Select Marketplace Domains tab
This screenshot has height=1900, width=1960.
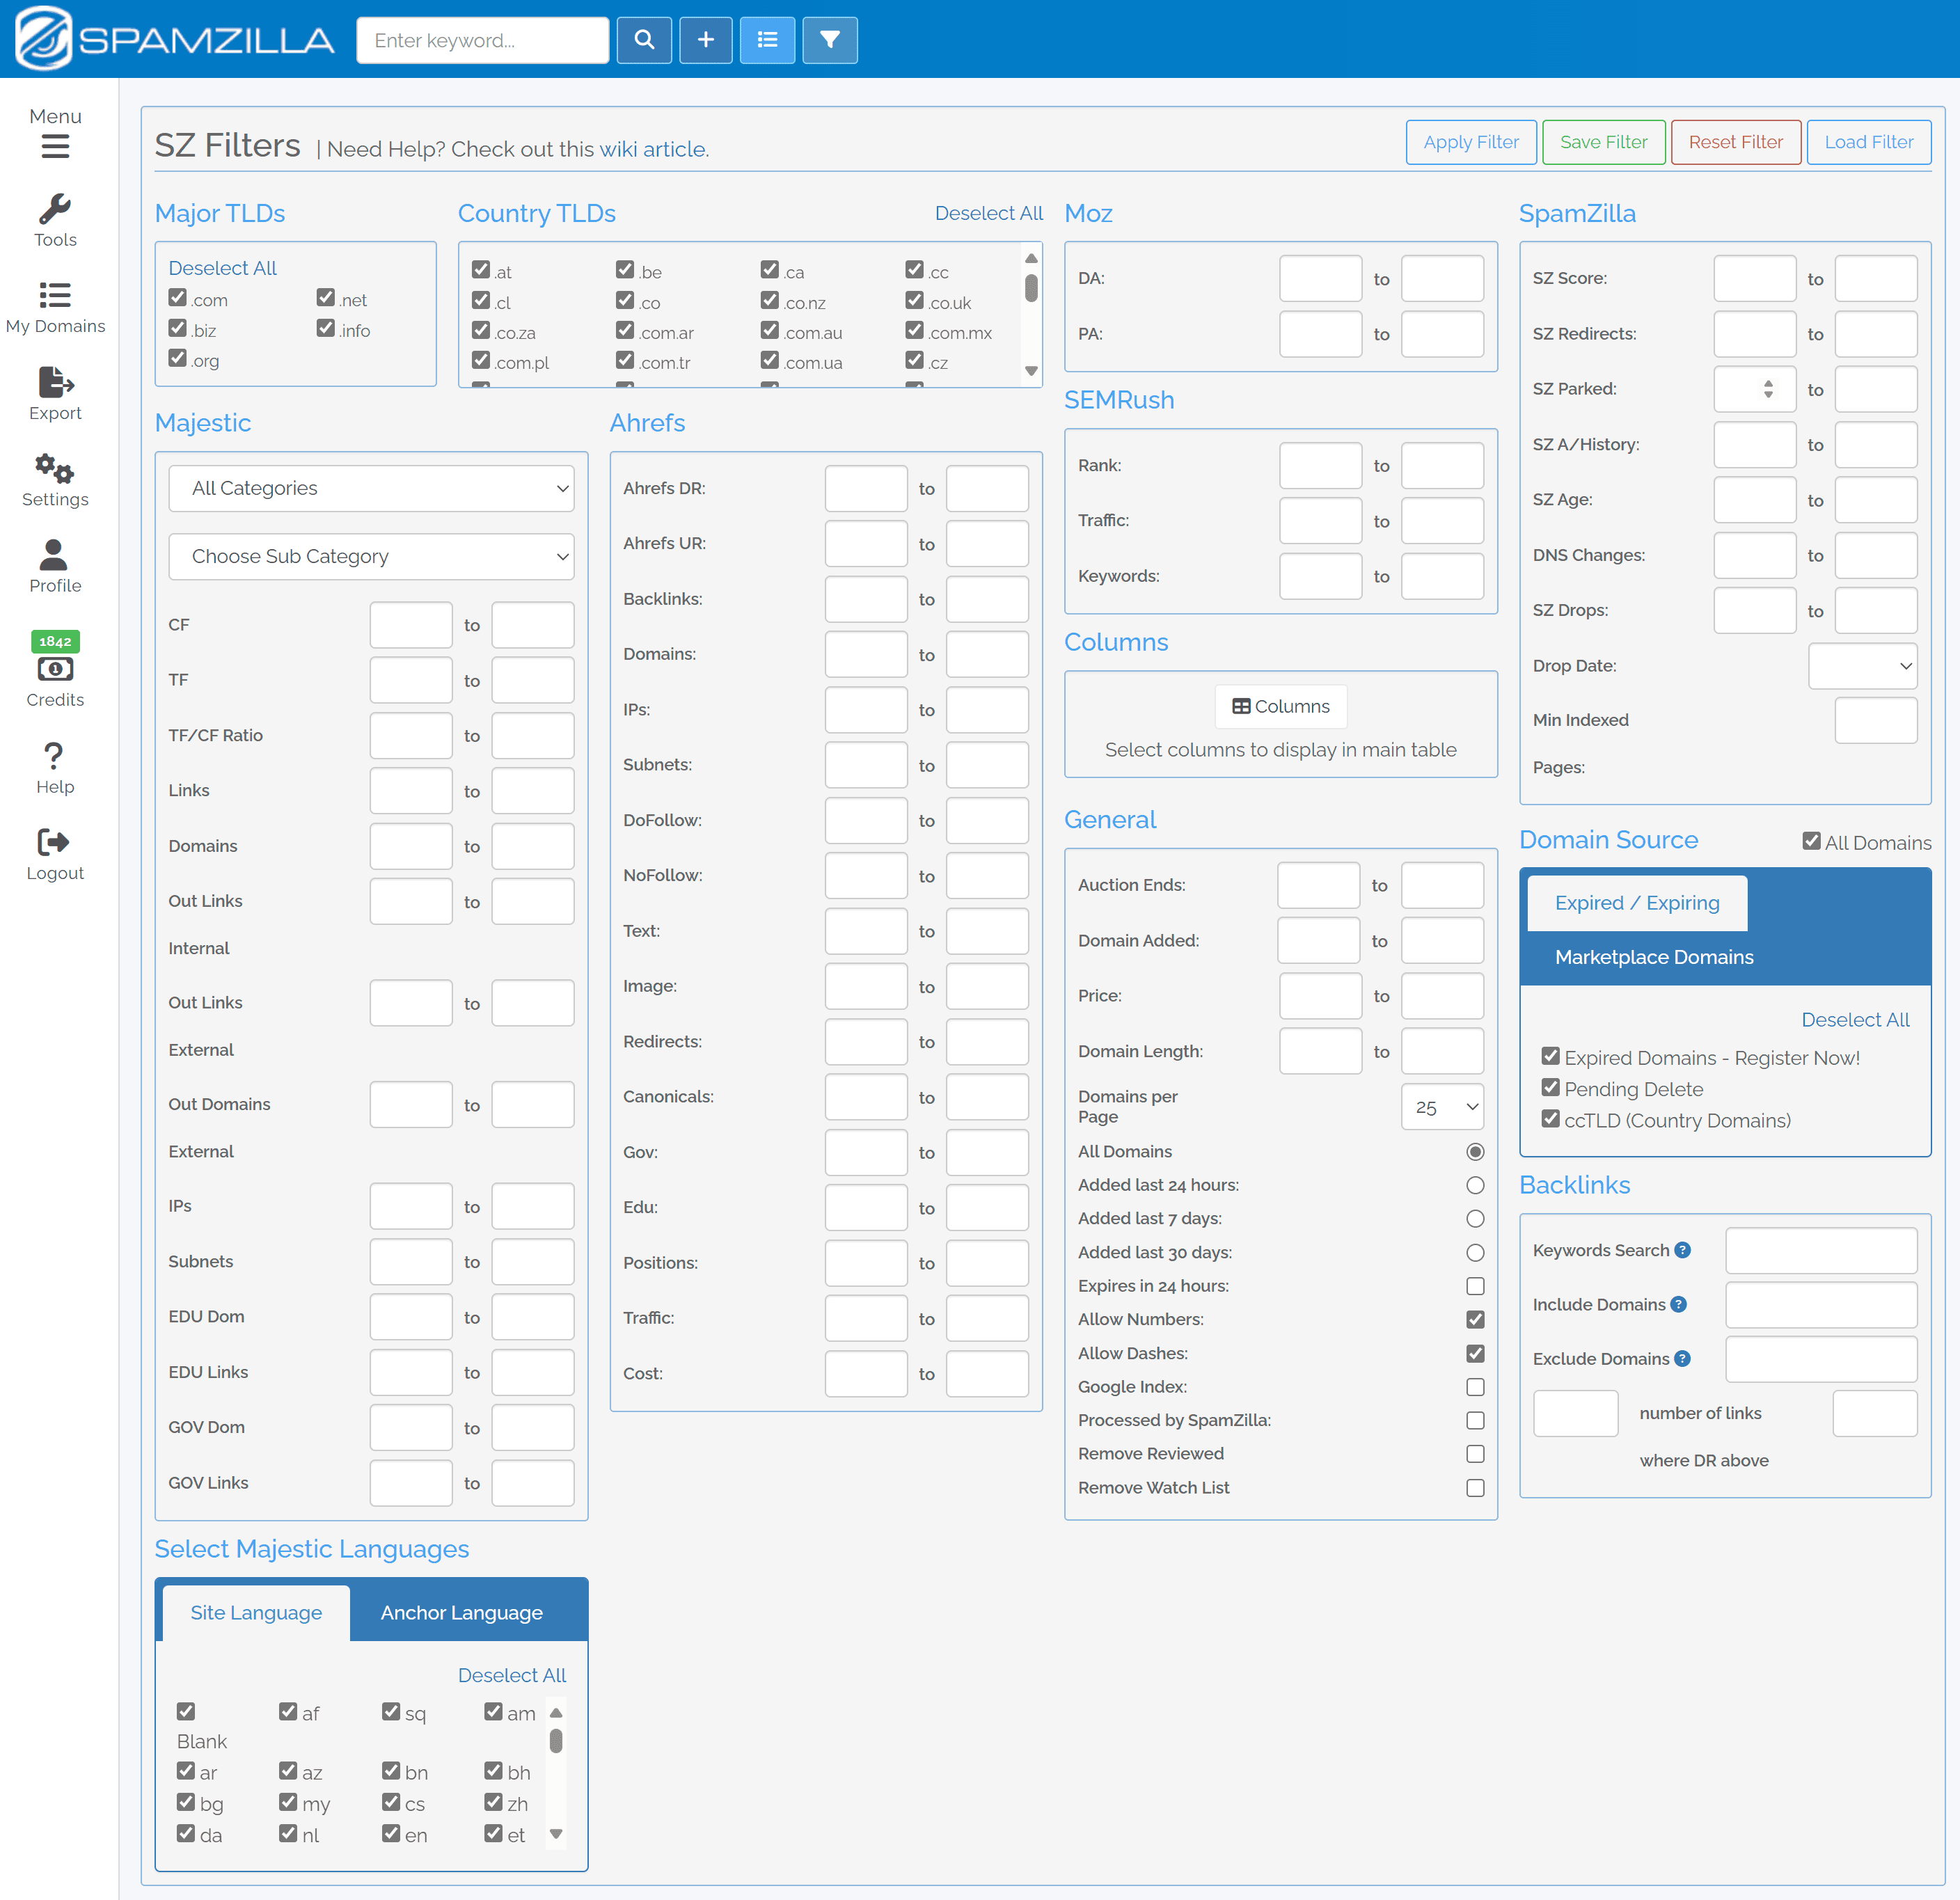click(x=1654, y=957)
